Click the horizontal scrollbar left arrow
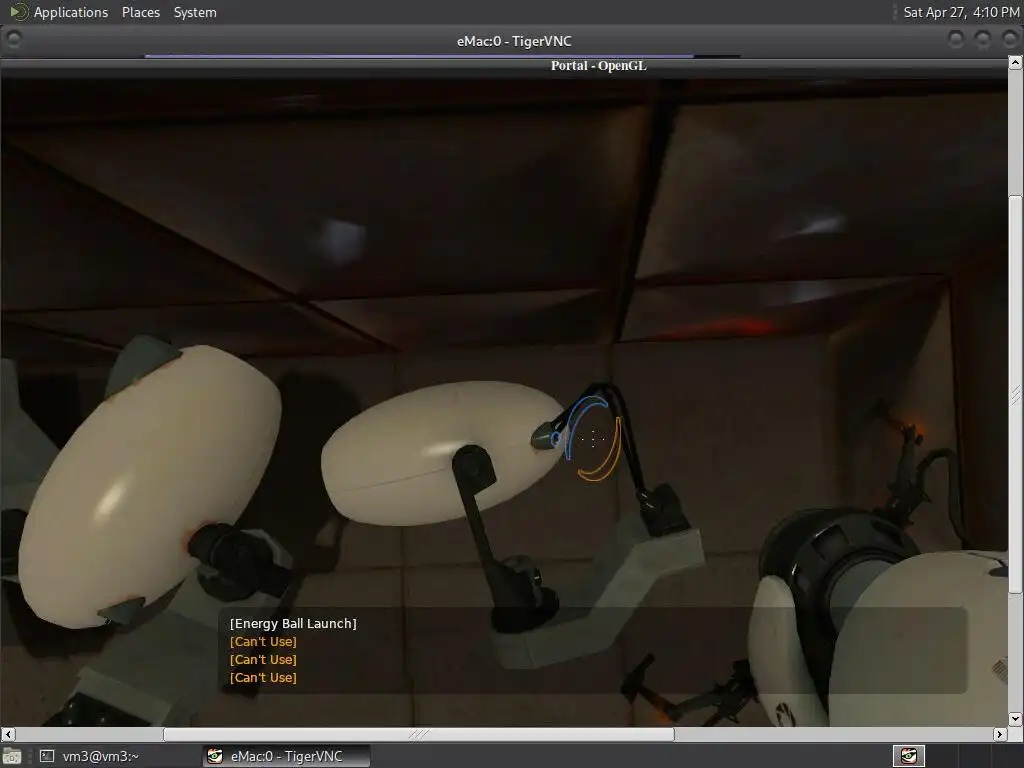The height and width of the screenshot is (768, 1024). pos(8,734)
